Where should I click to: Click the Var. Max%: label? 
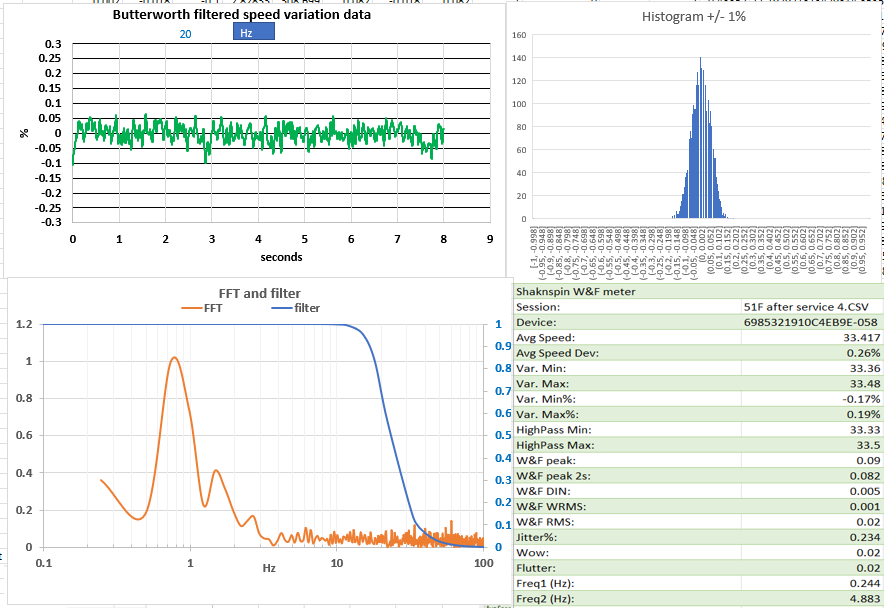(x=546, y=414)
